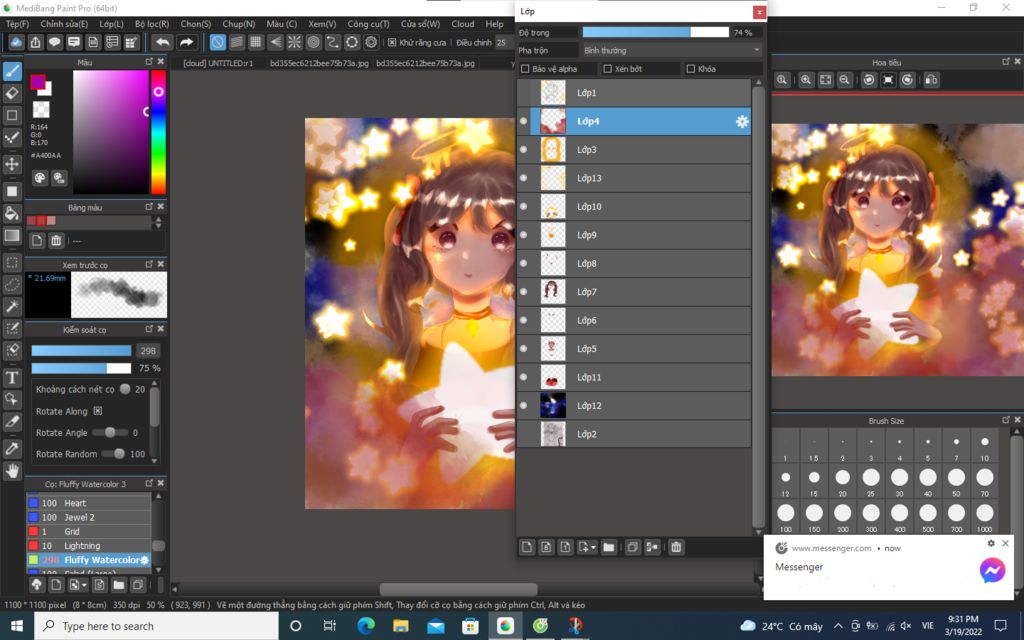Click the rainbow hue bar in Màu panel
1024x640 pixels.
click(x=158, y=132)
